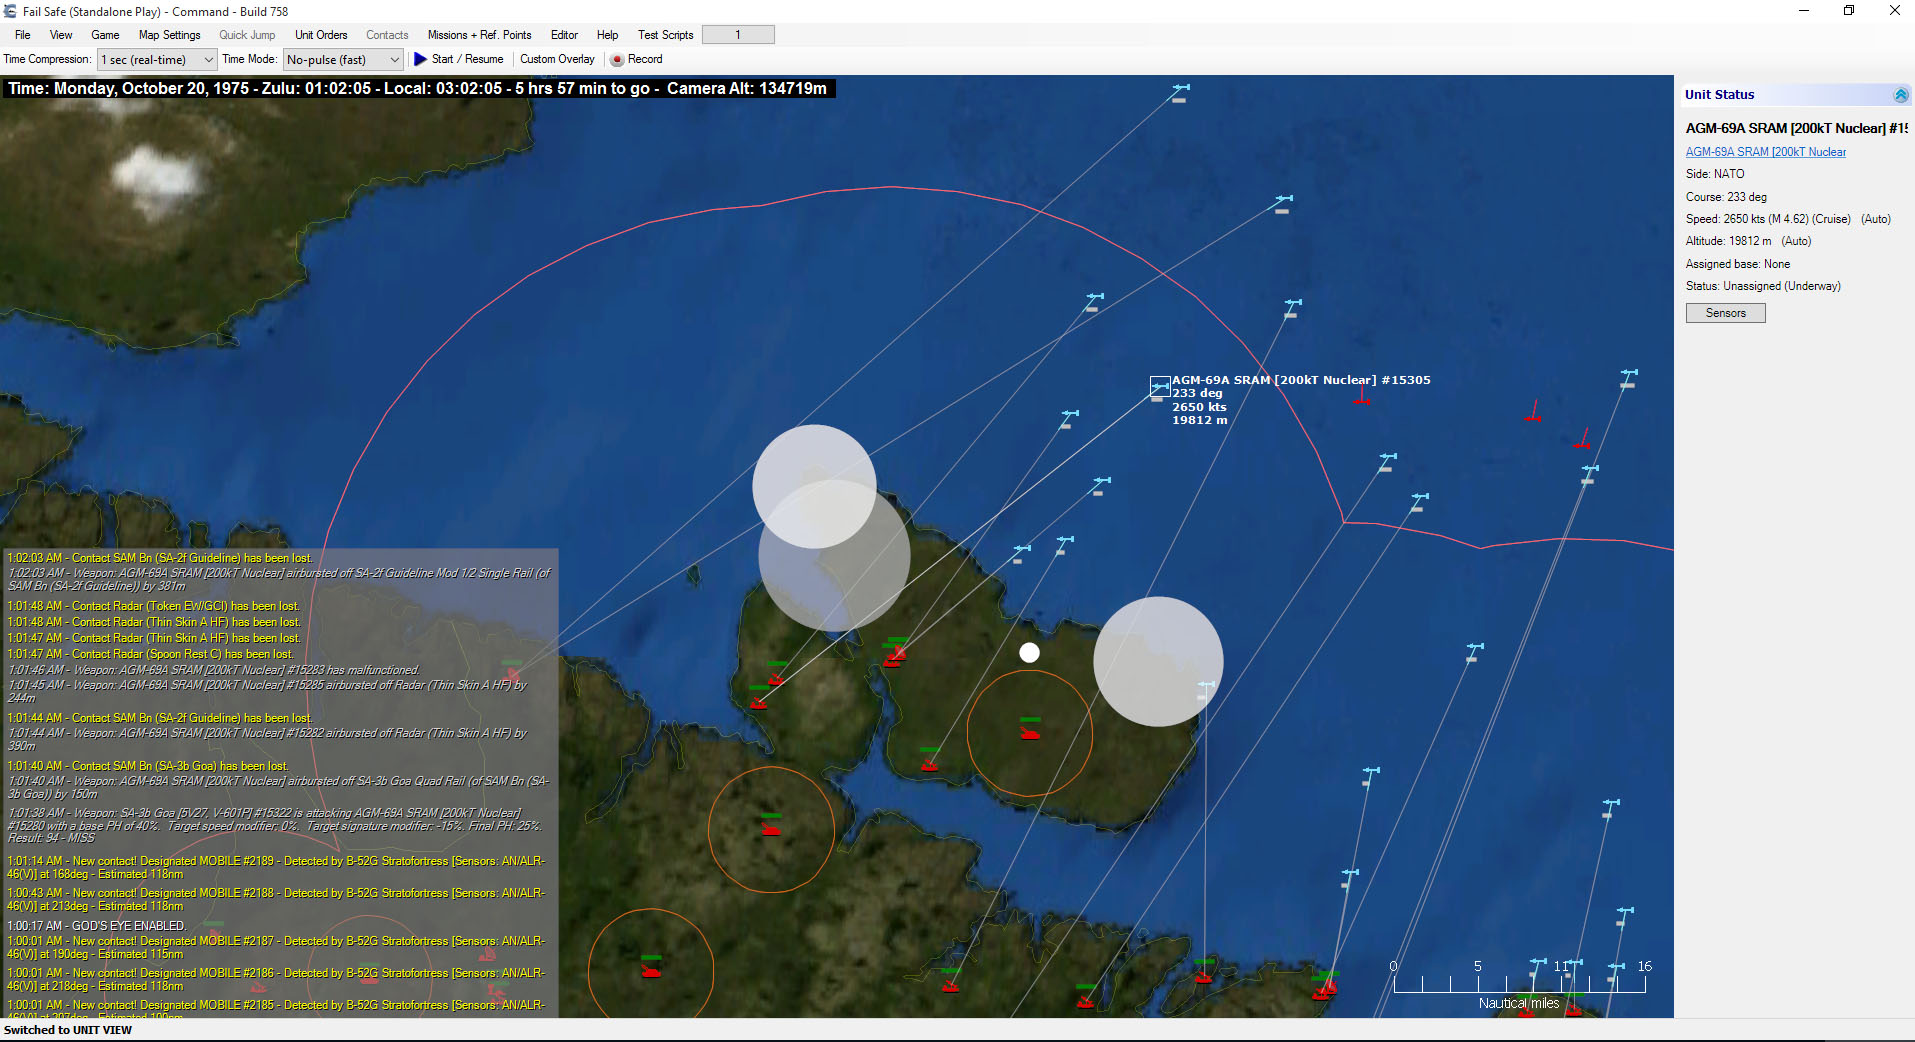
Task: Click the Sensors button
Action: point(1724,312)
